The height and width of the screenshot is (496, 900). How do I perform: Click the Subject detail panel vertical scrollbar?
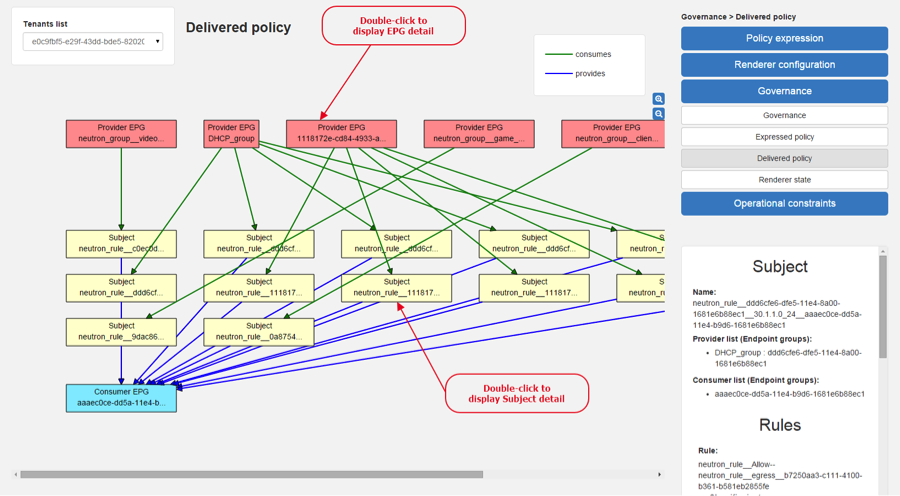click(x=883, y=306)
